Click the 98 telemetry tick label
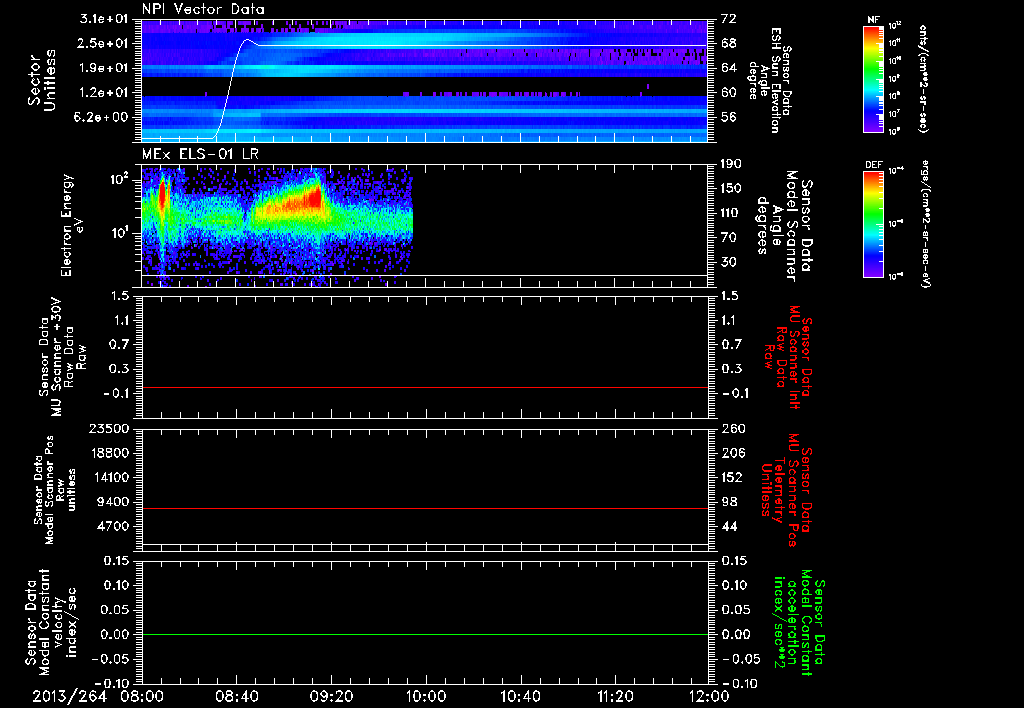The width and height of the screenshot is (1024, 708). [729, 502]
